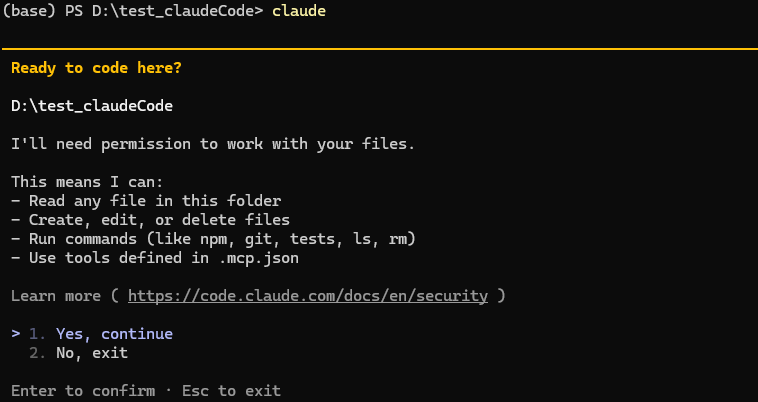
Task: Click the "(base) PS" prompt prefix
Action: [x=40, y=10]
